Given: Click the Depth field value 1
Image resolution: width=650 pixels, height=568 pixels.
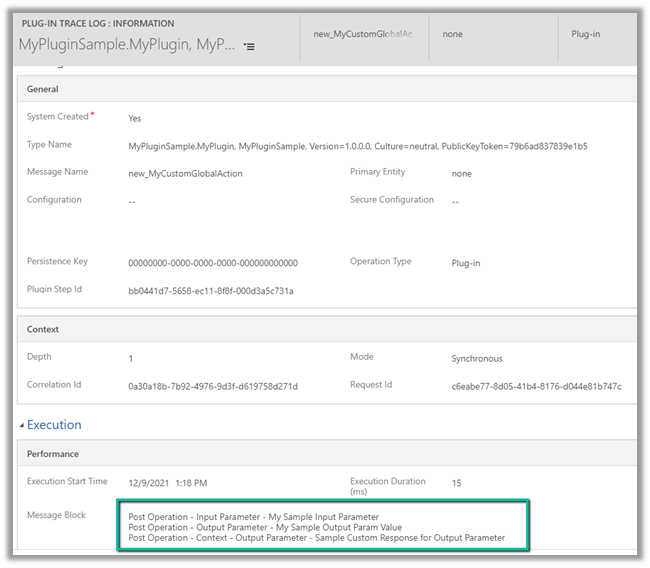Looking at the screenshot, I should pyautogui.click(x=131, y=358).
